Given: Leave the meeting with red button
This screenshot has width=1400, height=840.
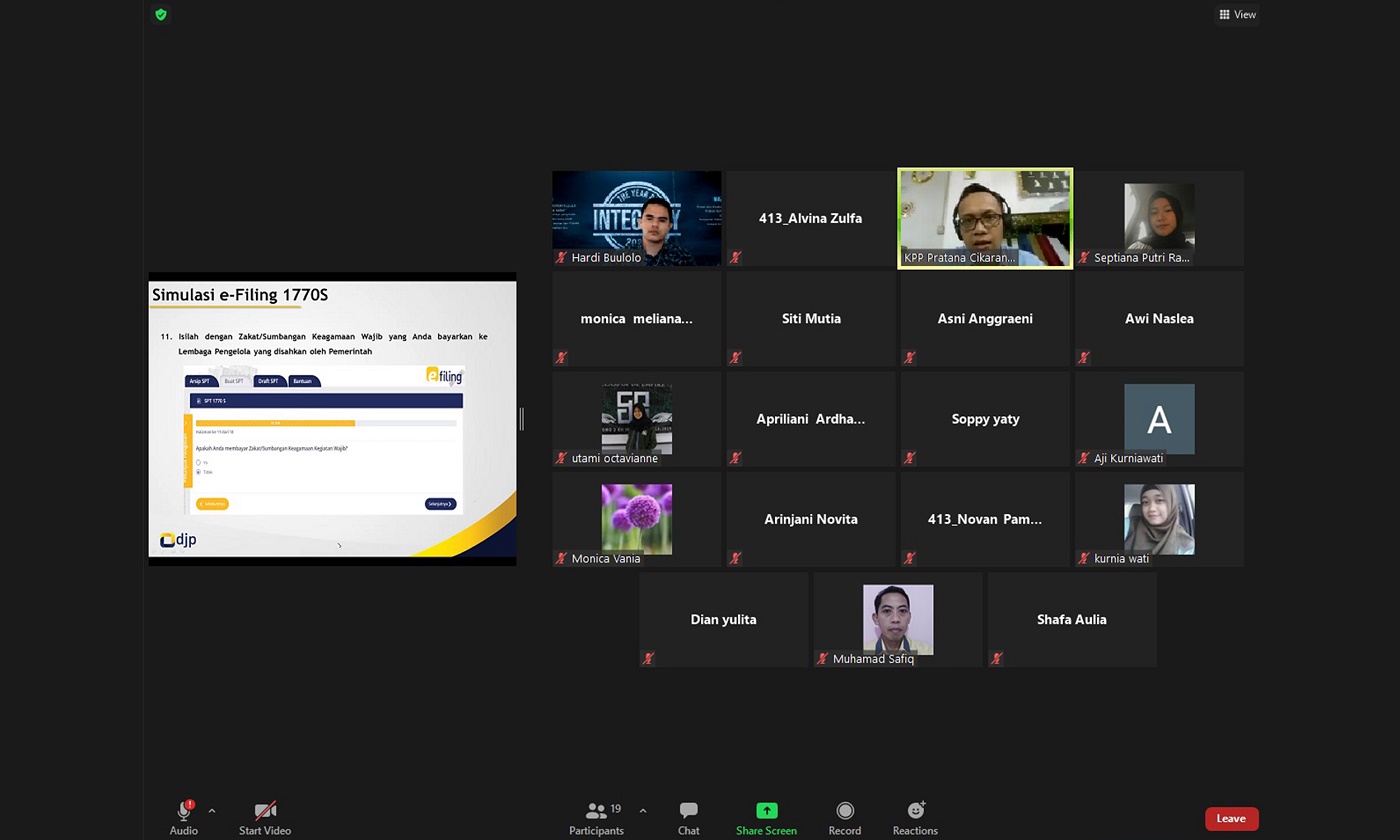Looking at the screenshot, I should [x=1231, y=818].
